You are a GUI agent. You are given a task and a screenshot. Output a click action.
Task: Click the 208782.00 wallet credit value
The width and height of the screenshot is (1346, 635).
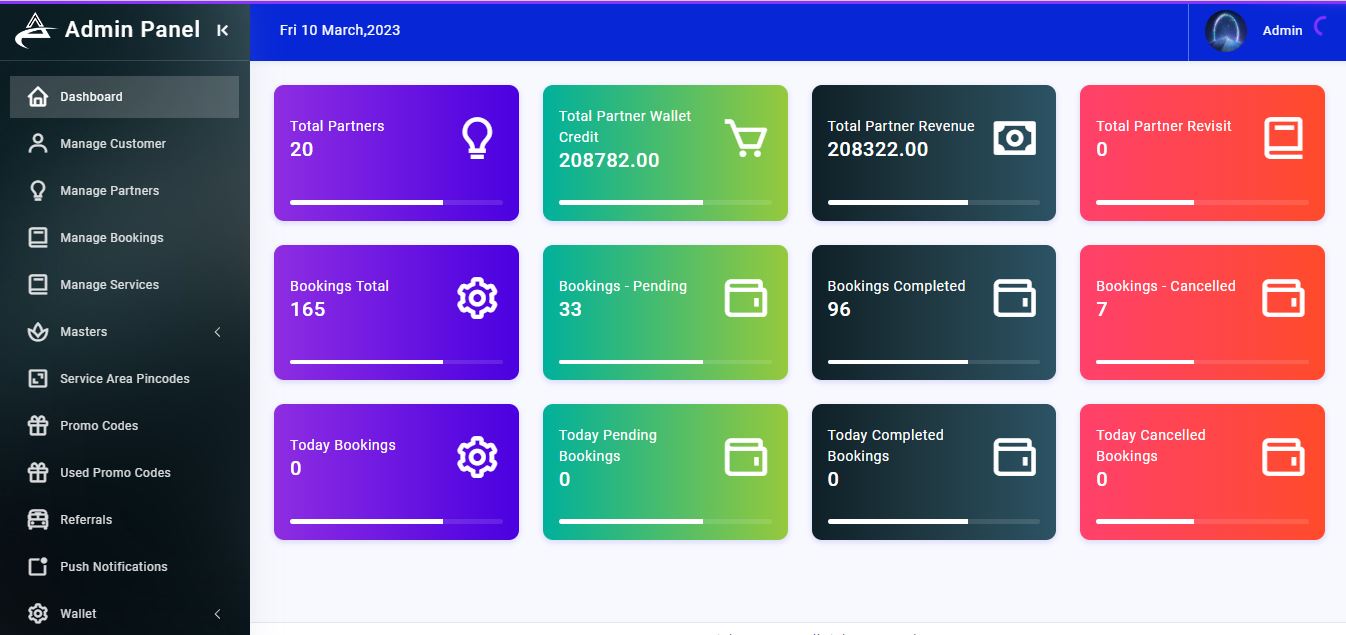[x=609, y=160]
